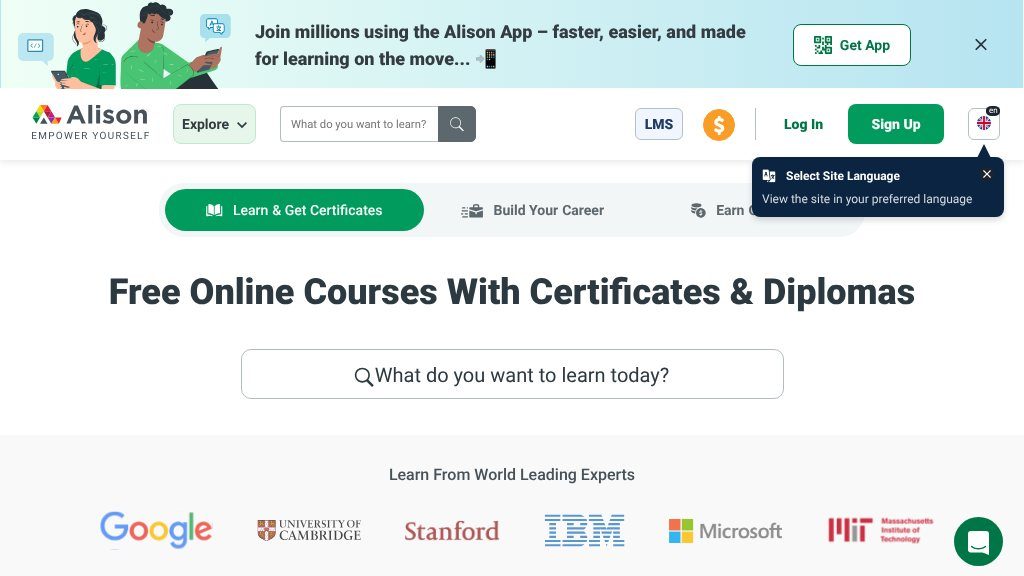Focus the 'What do you want to learn?' field
Viewport: 1024px width, 576px height.
[x=359, y=124]
